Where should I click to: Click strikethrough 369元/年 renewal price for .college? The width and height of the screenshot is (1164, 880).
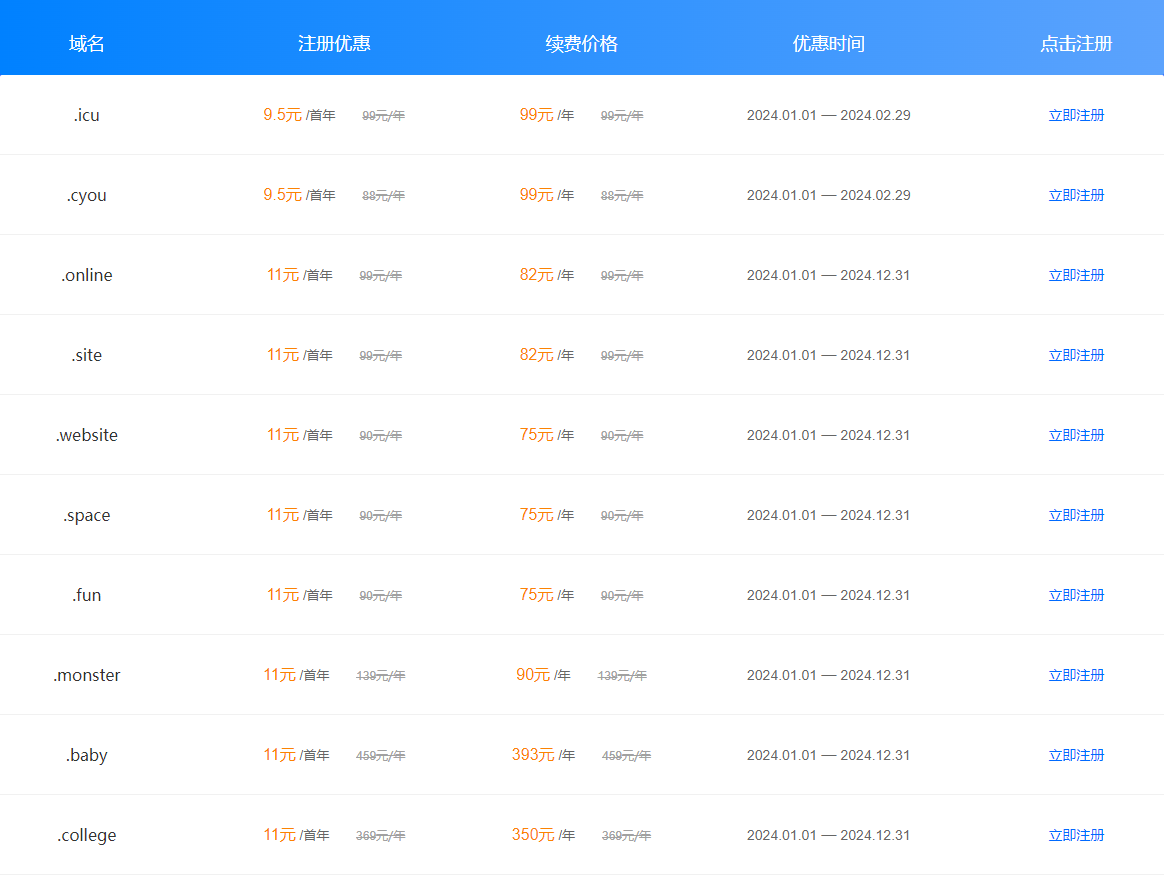pyautogui.click(x=627, y=836)
